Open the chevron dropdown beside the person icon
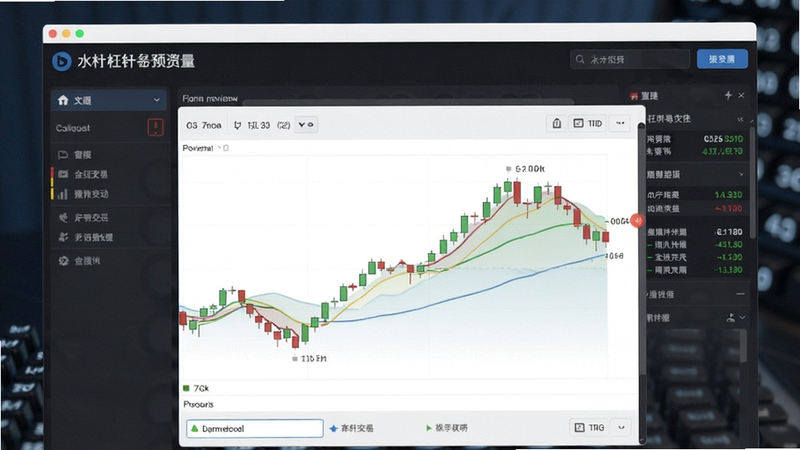 point(742,317)
